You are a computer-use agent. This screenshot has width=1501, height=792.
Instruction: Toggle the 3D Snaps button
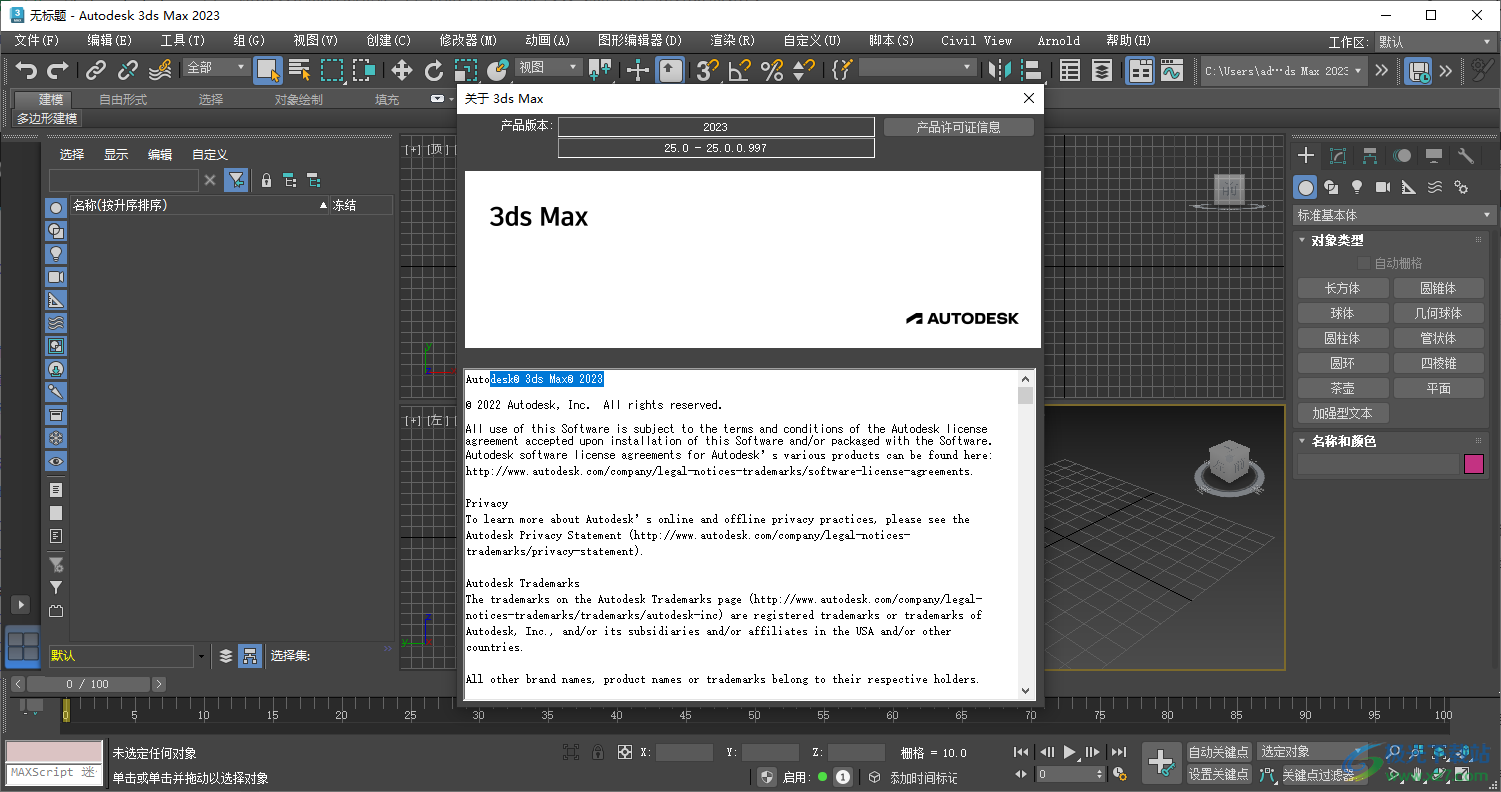coord(707,70)
